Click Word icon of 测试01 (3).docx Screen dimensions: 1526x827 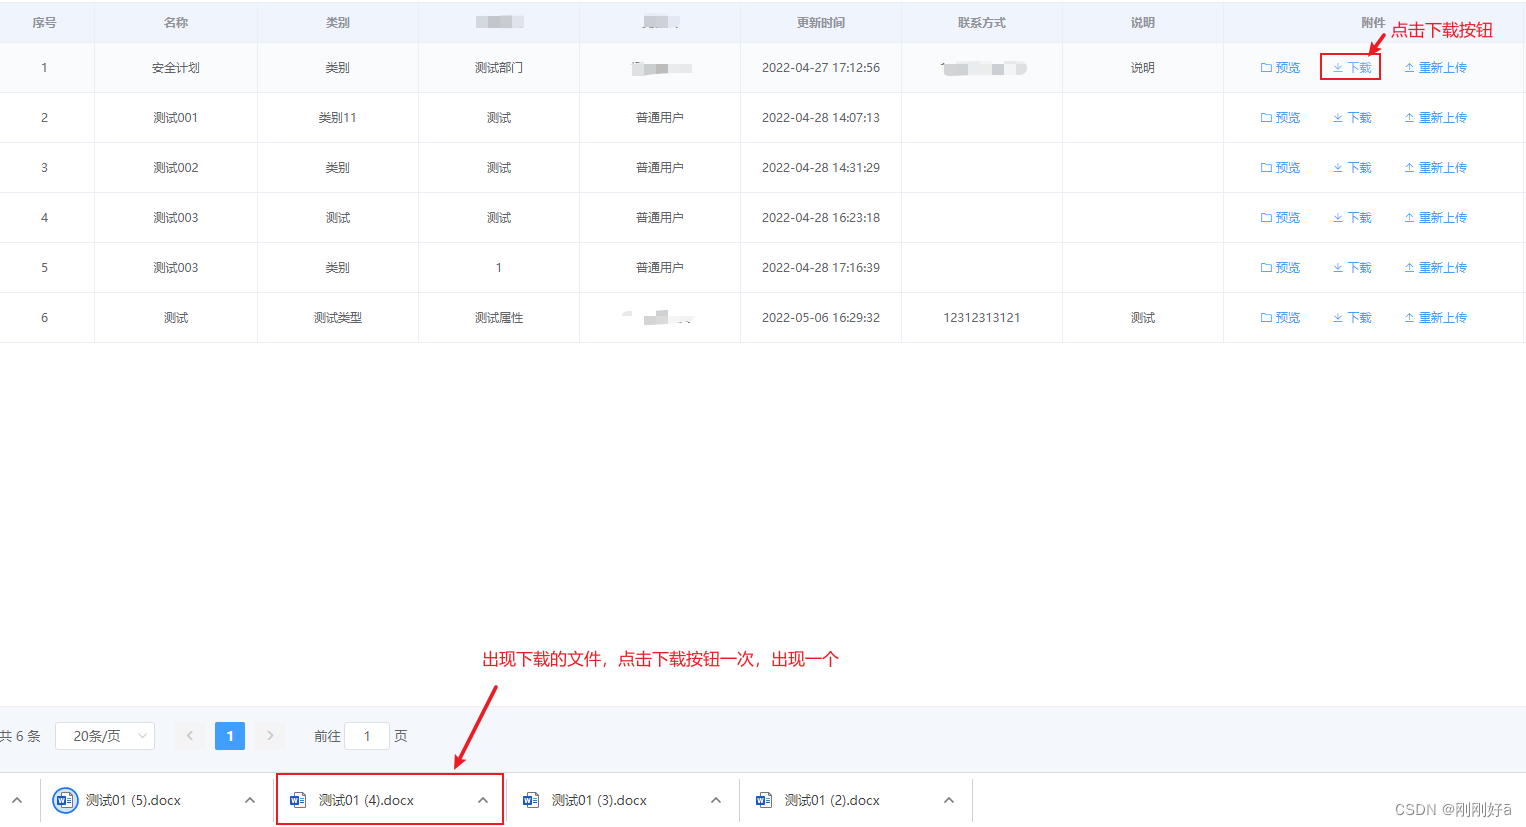(531, 800)
